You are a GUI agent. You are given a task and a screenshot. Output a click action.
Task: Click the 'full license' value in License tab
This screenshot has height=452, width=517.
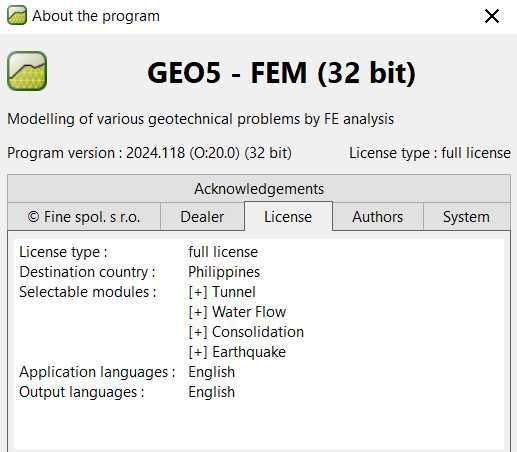click(x=223, y=252)
